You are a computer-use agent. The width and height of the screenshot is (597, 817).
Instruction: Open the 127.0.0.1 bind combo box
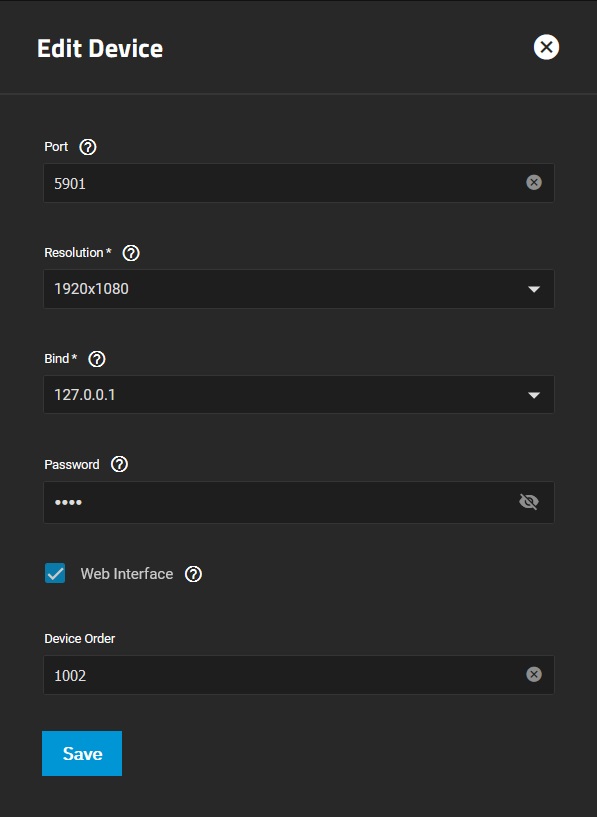pos(299,394)
